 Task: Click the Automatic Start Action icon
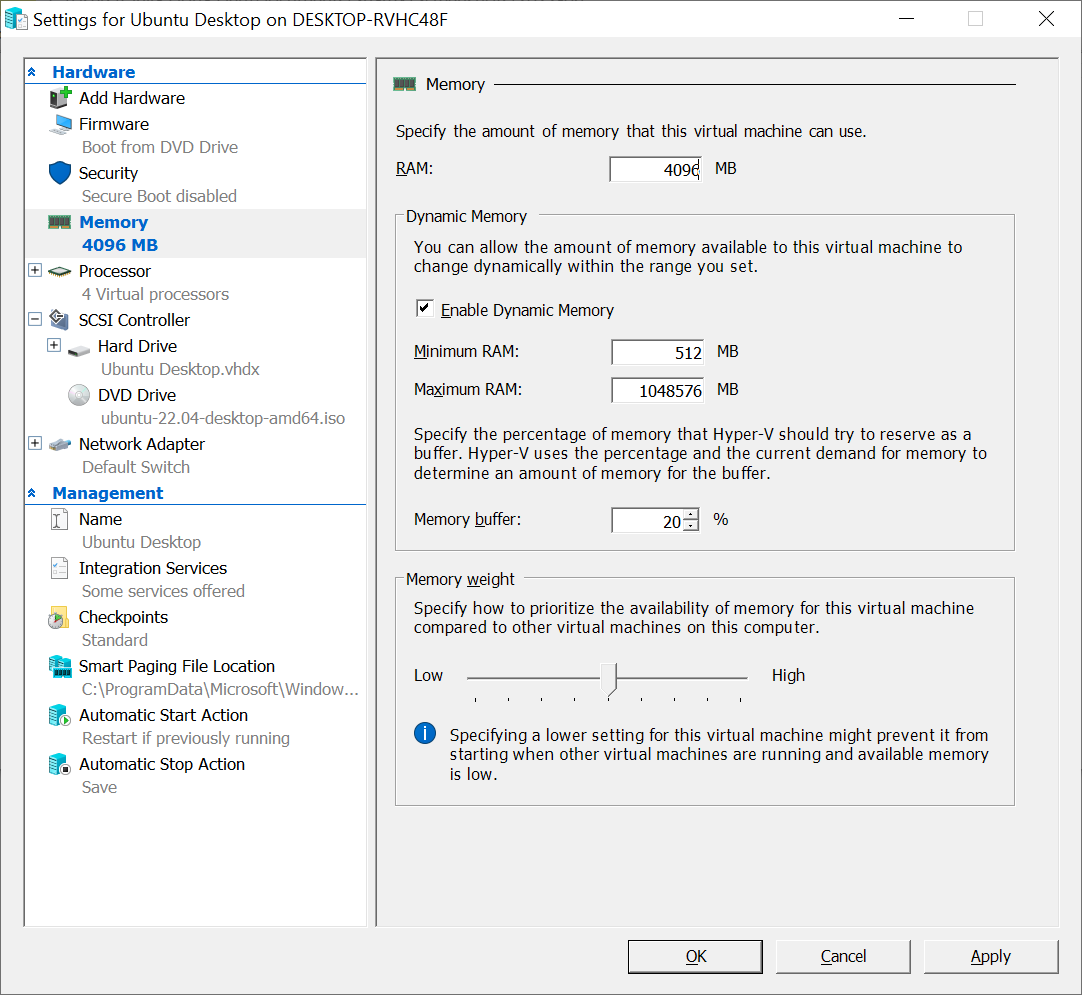pos(60,716)
